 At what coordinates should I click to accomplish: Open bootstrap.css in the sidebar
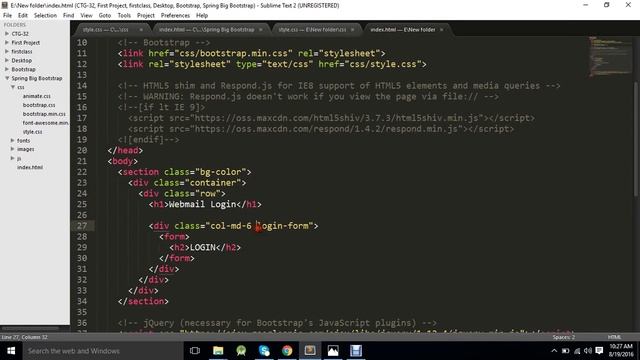click(39, 105)
